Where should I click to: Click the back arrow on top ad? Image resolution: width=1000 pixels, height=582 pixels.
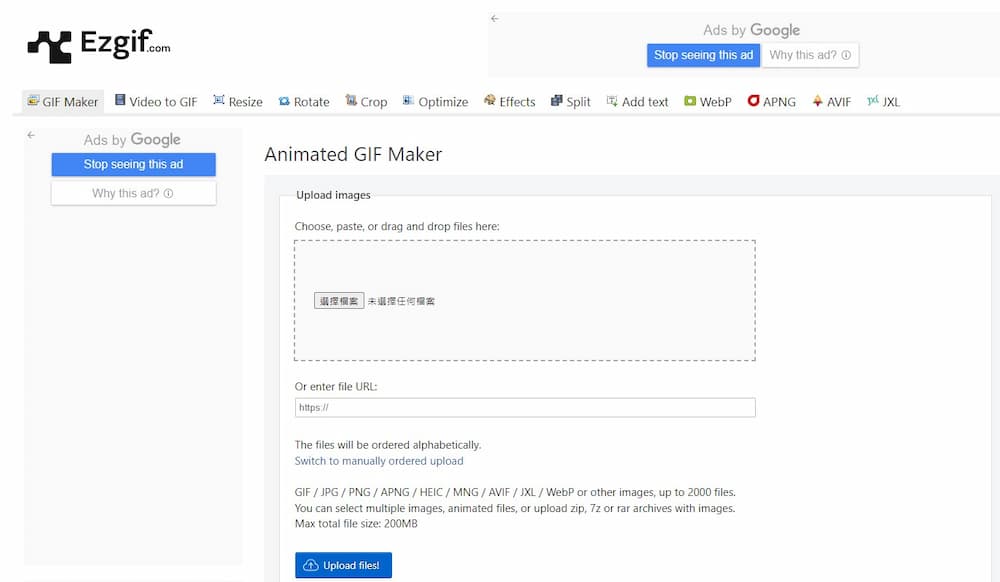(495, 18)
